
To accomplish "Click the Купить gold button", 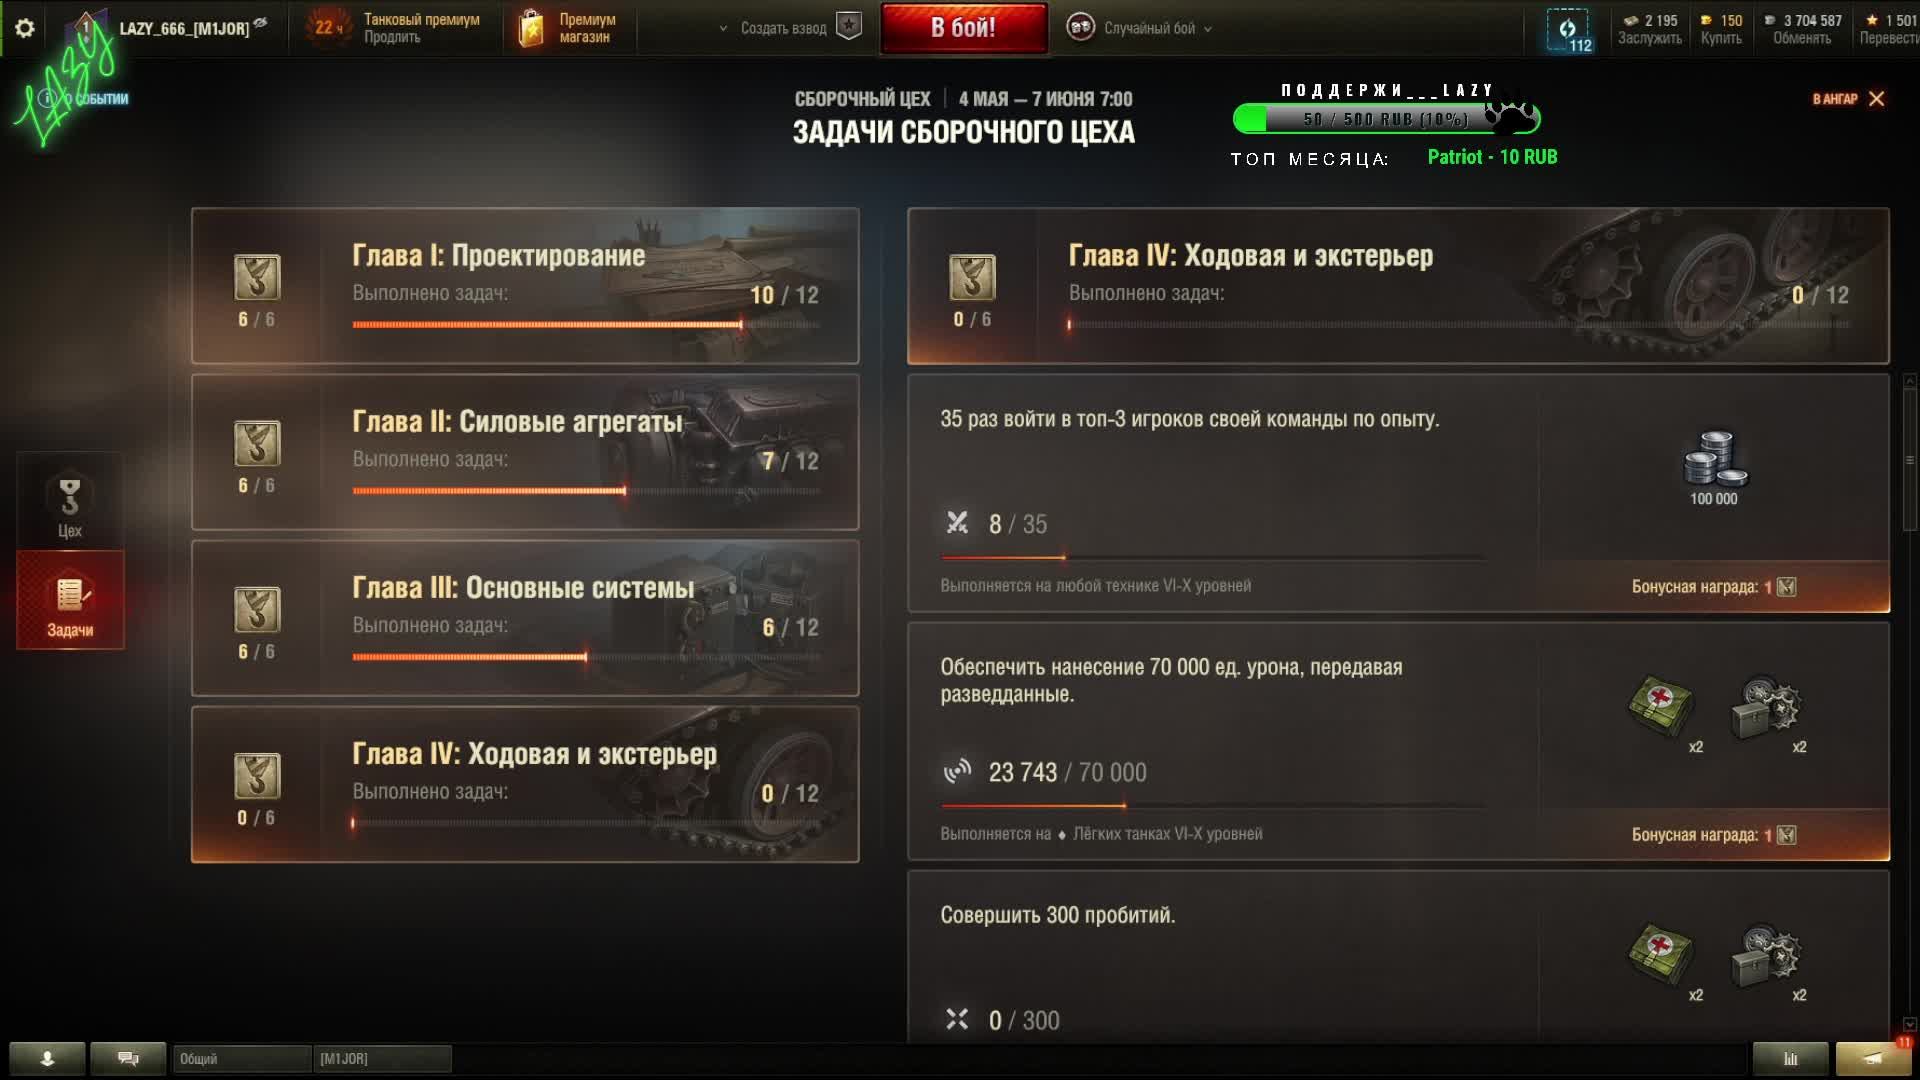I will [x=1721, y=29].
